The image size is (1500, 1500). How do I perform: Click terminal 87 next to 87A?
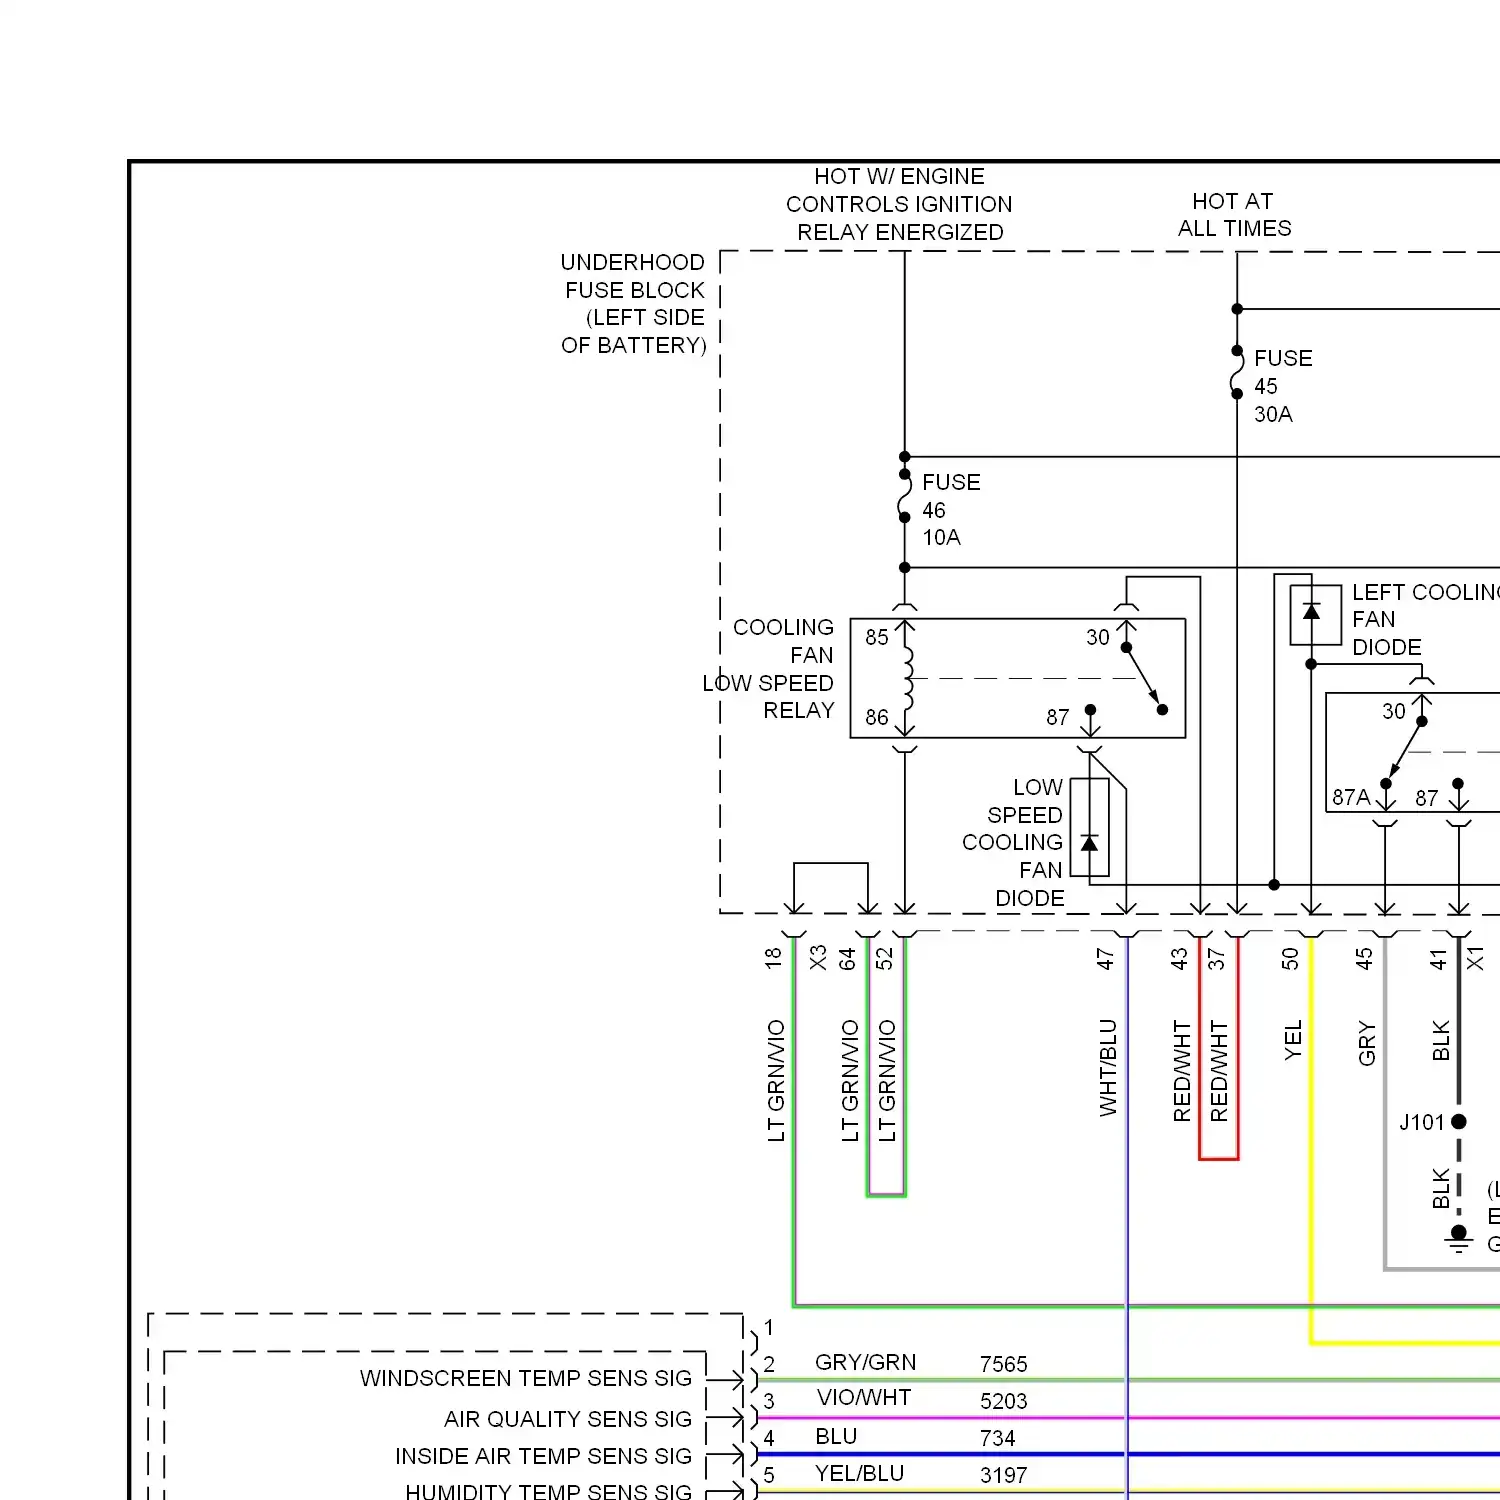pyautogui.click(x=1427, y=798)
